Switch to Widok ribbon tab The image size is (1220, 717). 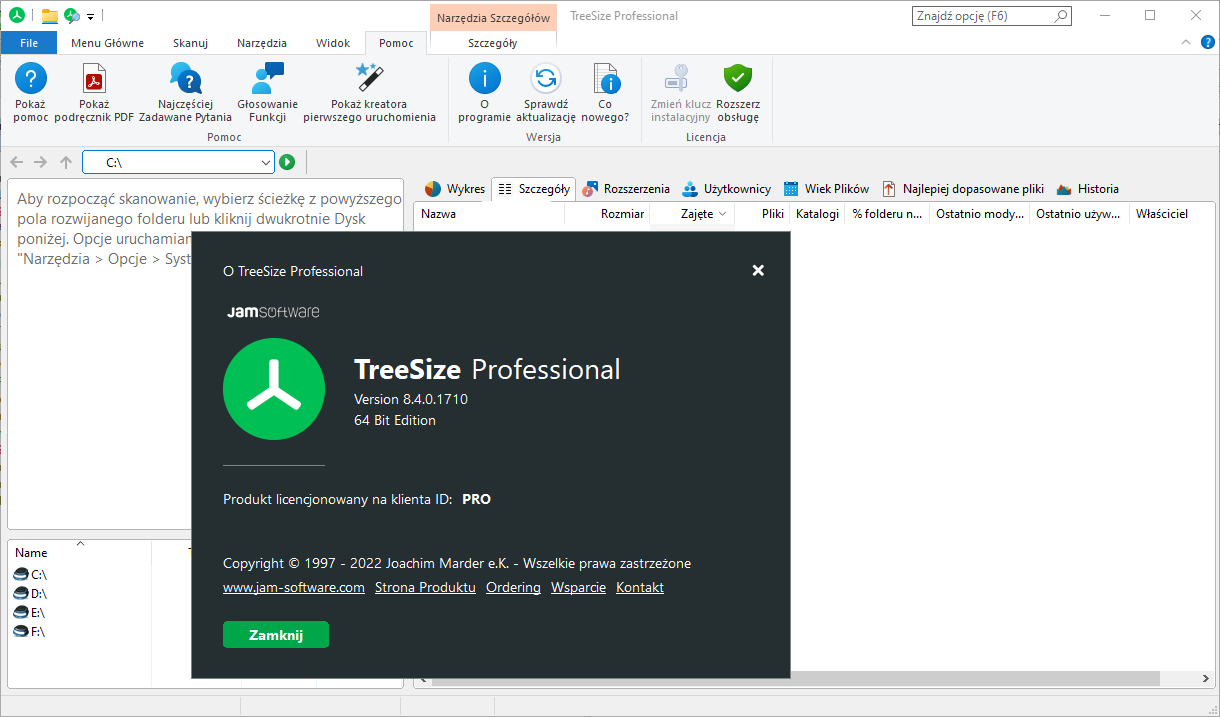[x=333, y=43]
